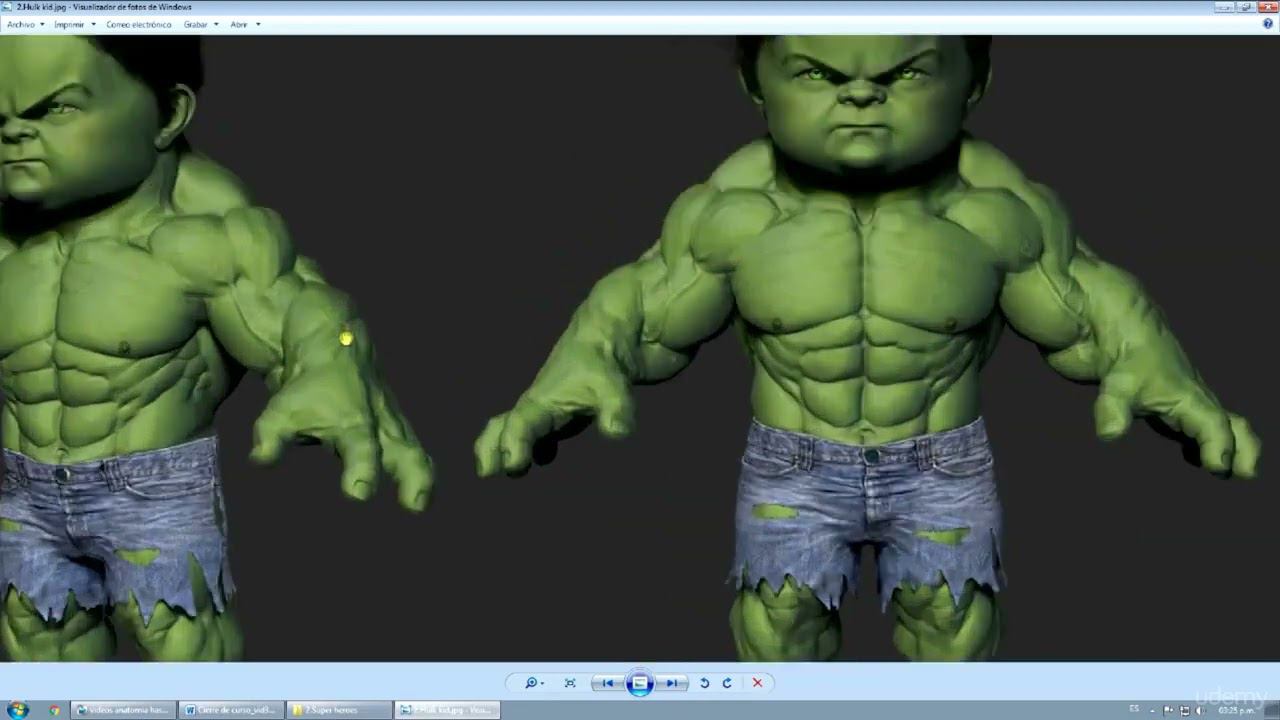Click the system clock showing 03:25 p.m.
The width and height of the screenshot is (1280, 720).
pyautogui.click(x=1238, y=710)
